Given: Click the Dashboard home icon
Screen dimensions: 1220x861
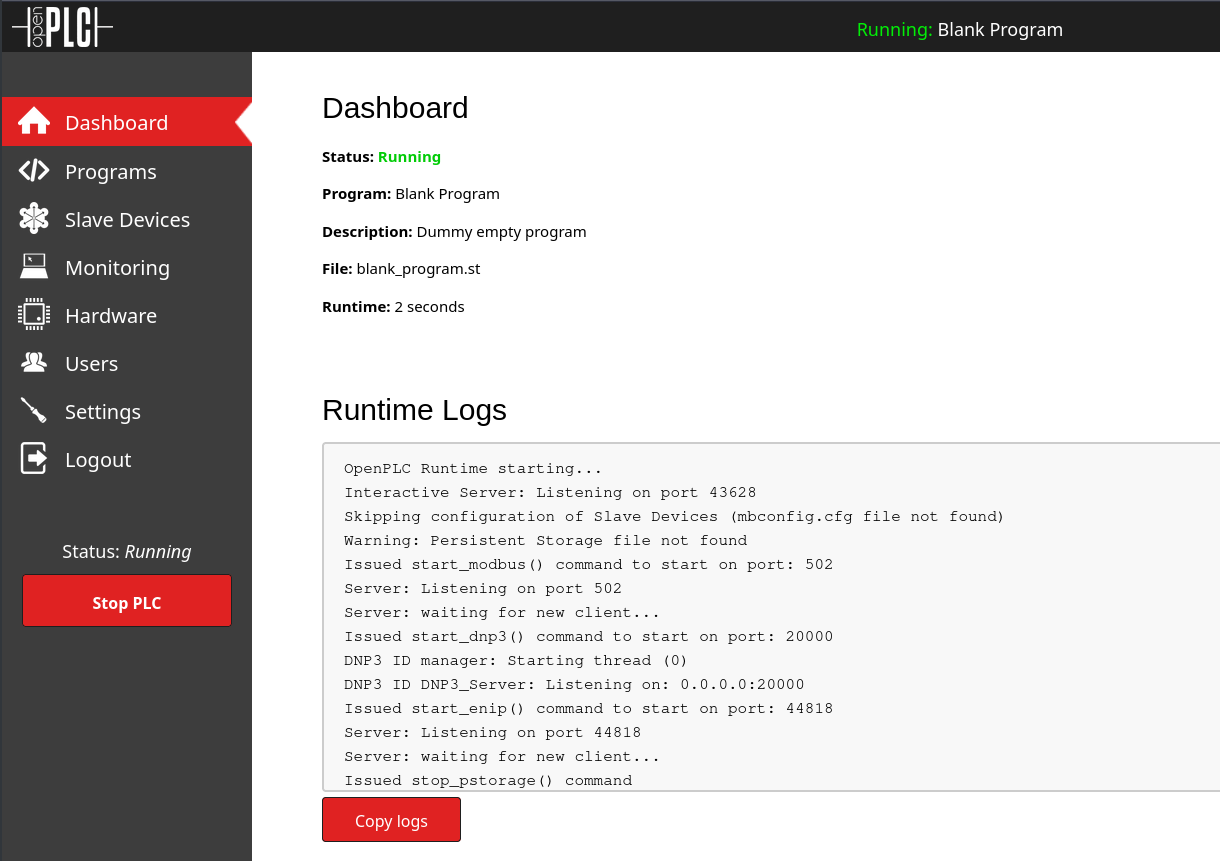Looking at the screenshot, I should (x=34, y=122).
